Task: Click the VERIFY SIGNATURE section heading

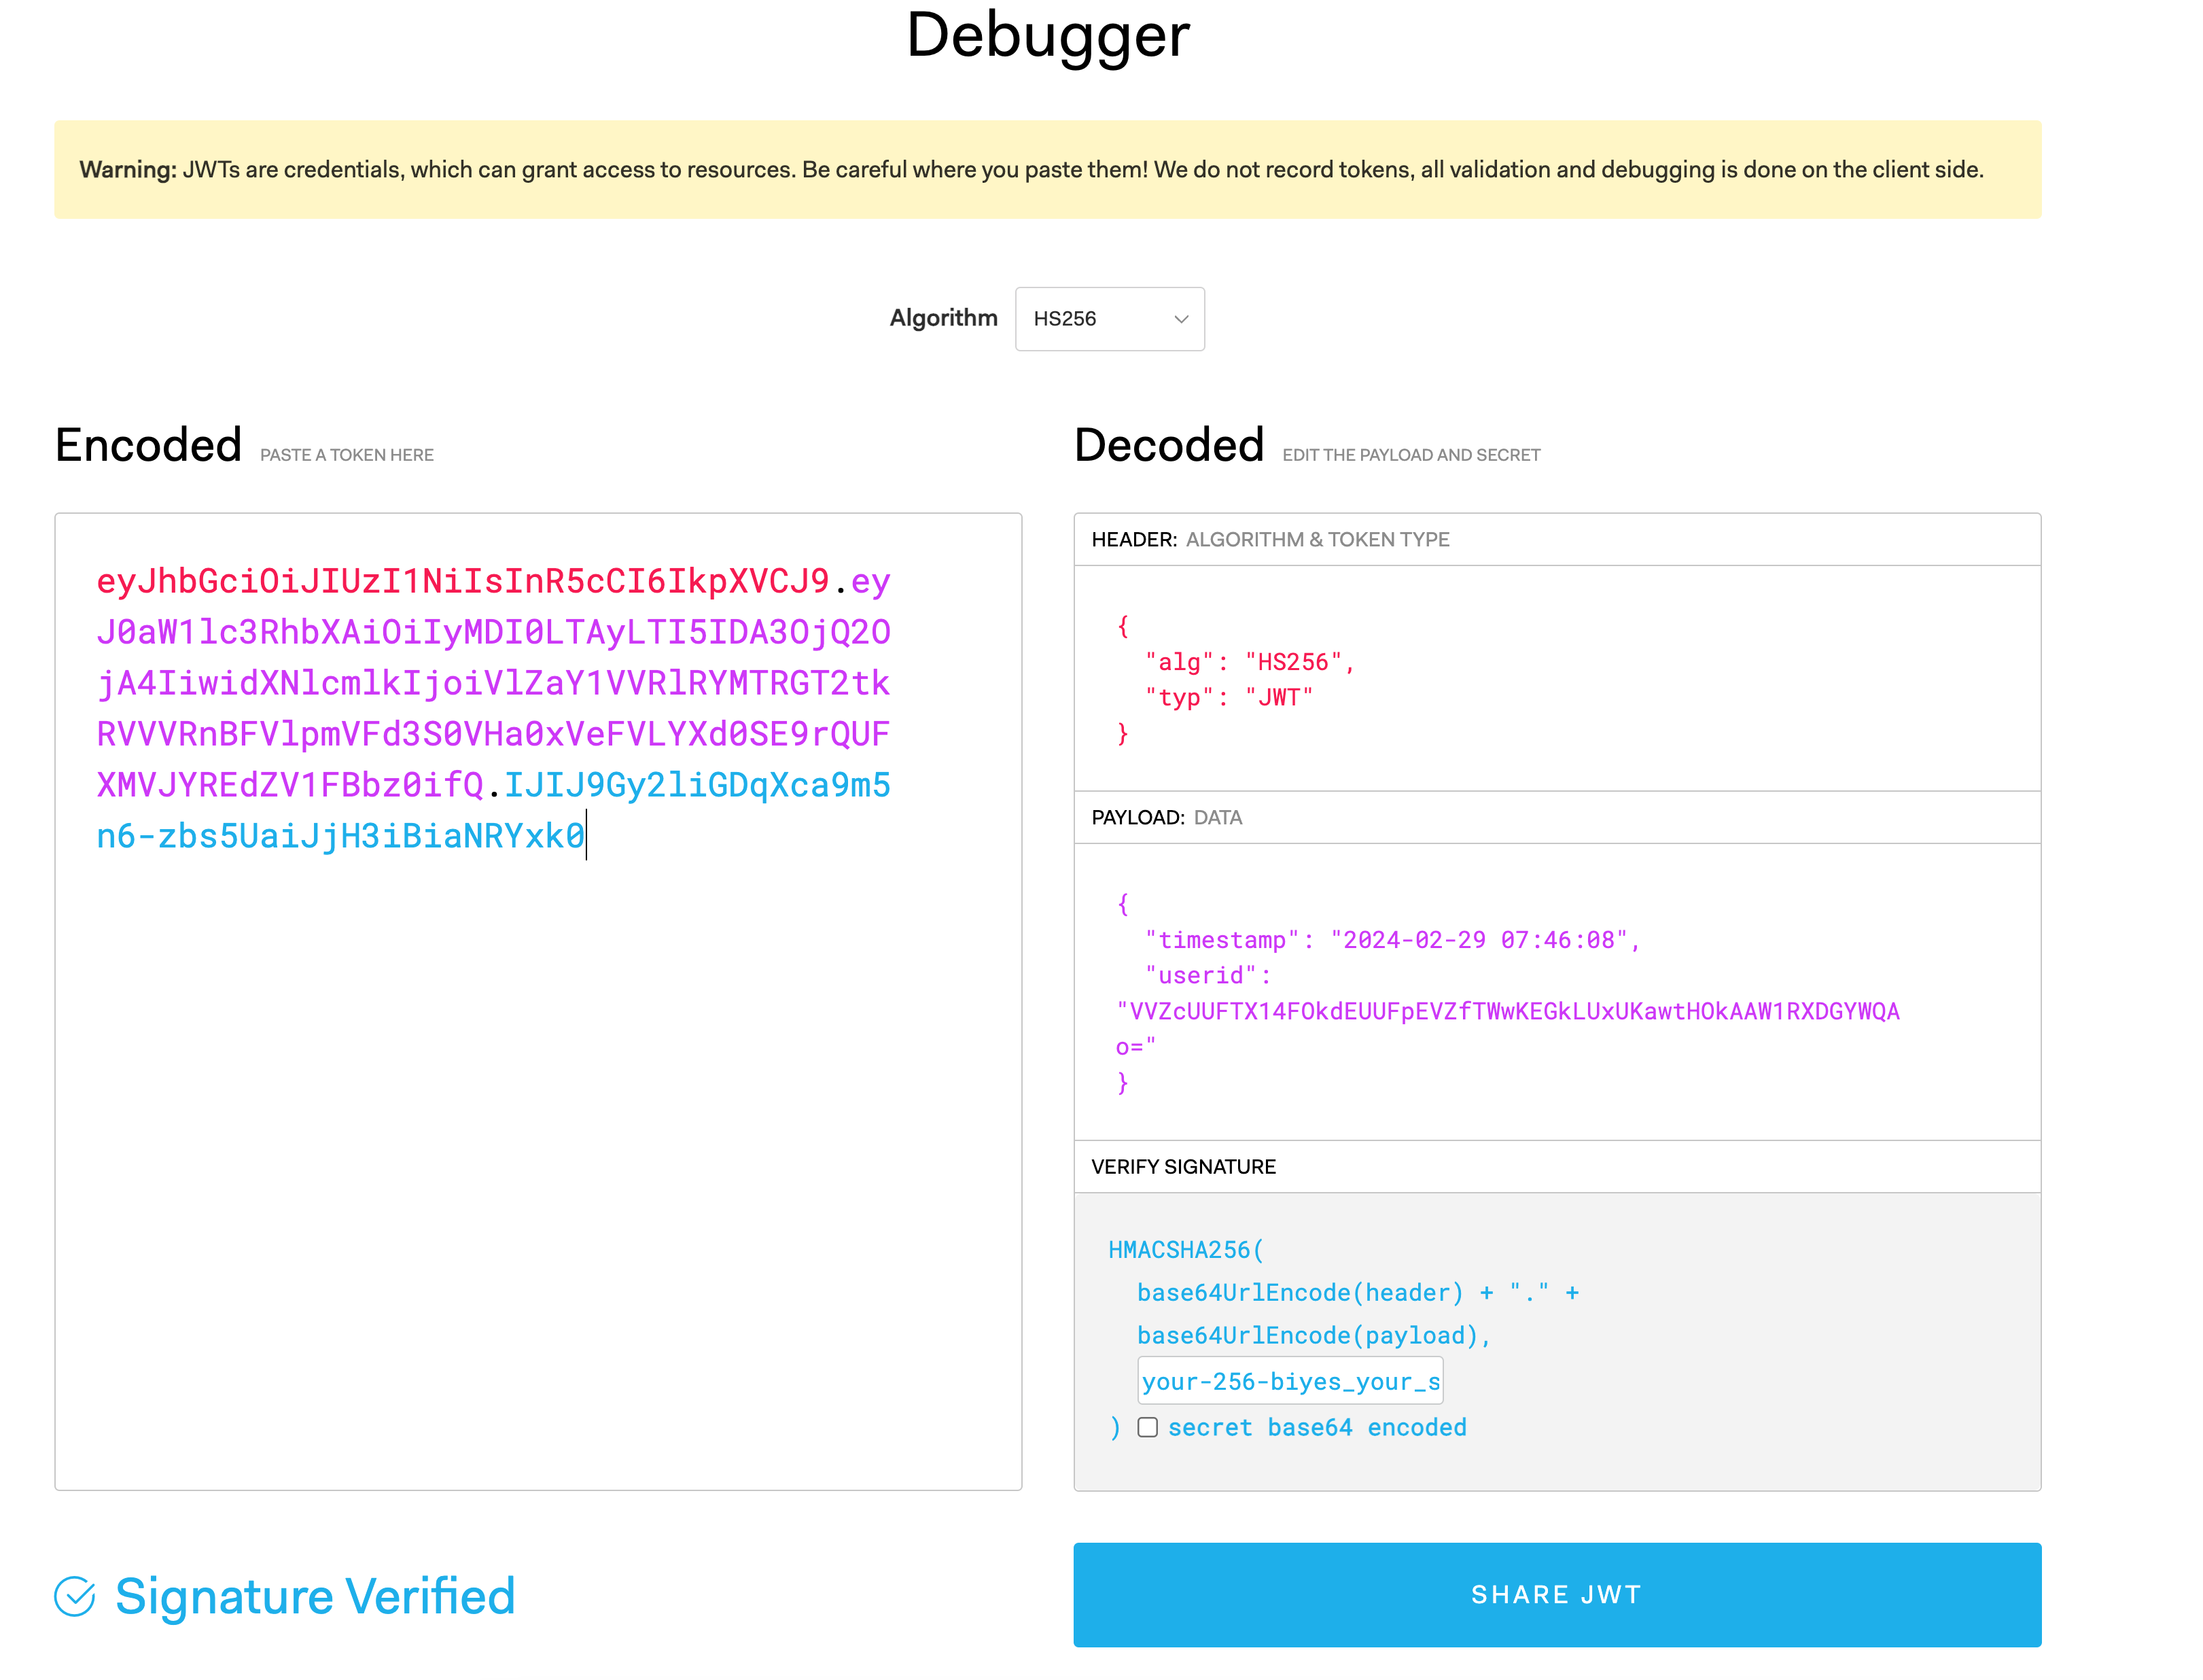Action: point(1183,1167)
